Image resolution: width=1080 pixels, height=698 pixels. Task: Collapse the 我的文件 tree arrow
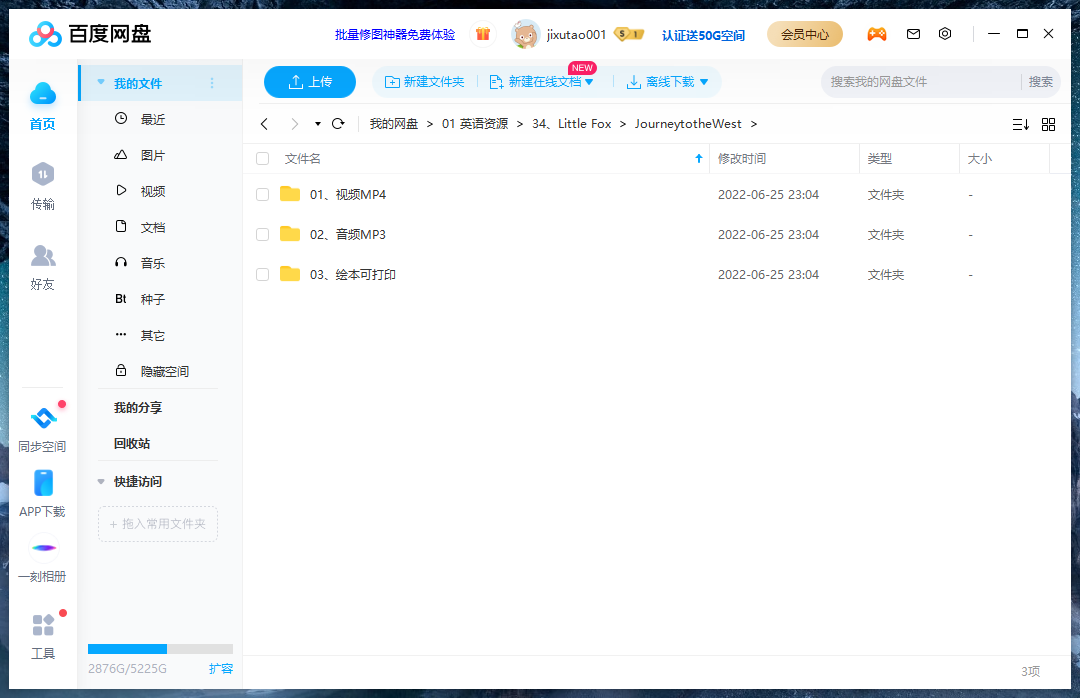(x=101, y=82)
